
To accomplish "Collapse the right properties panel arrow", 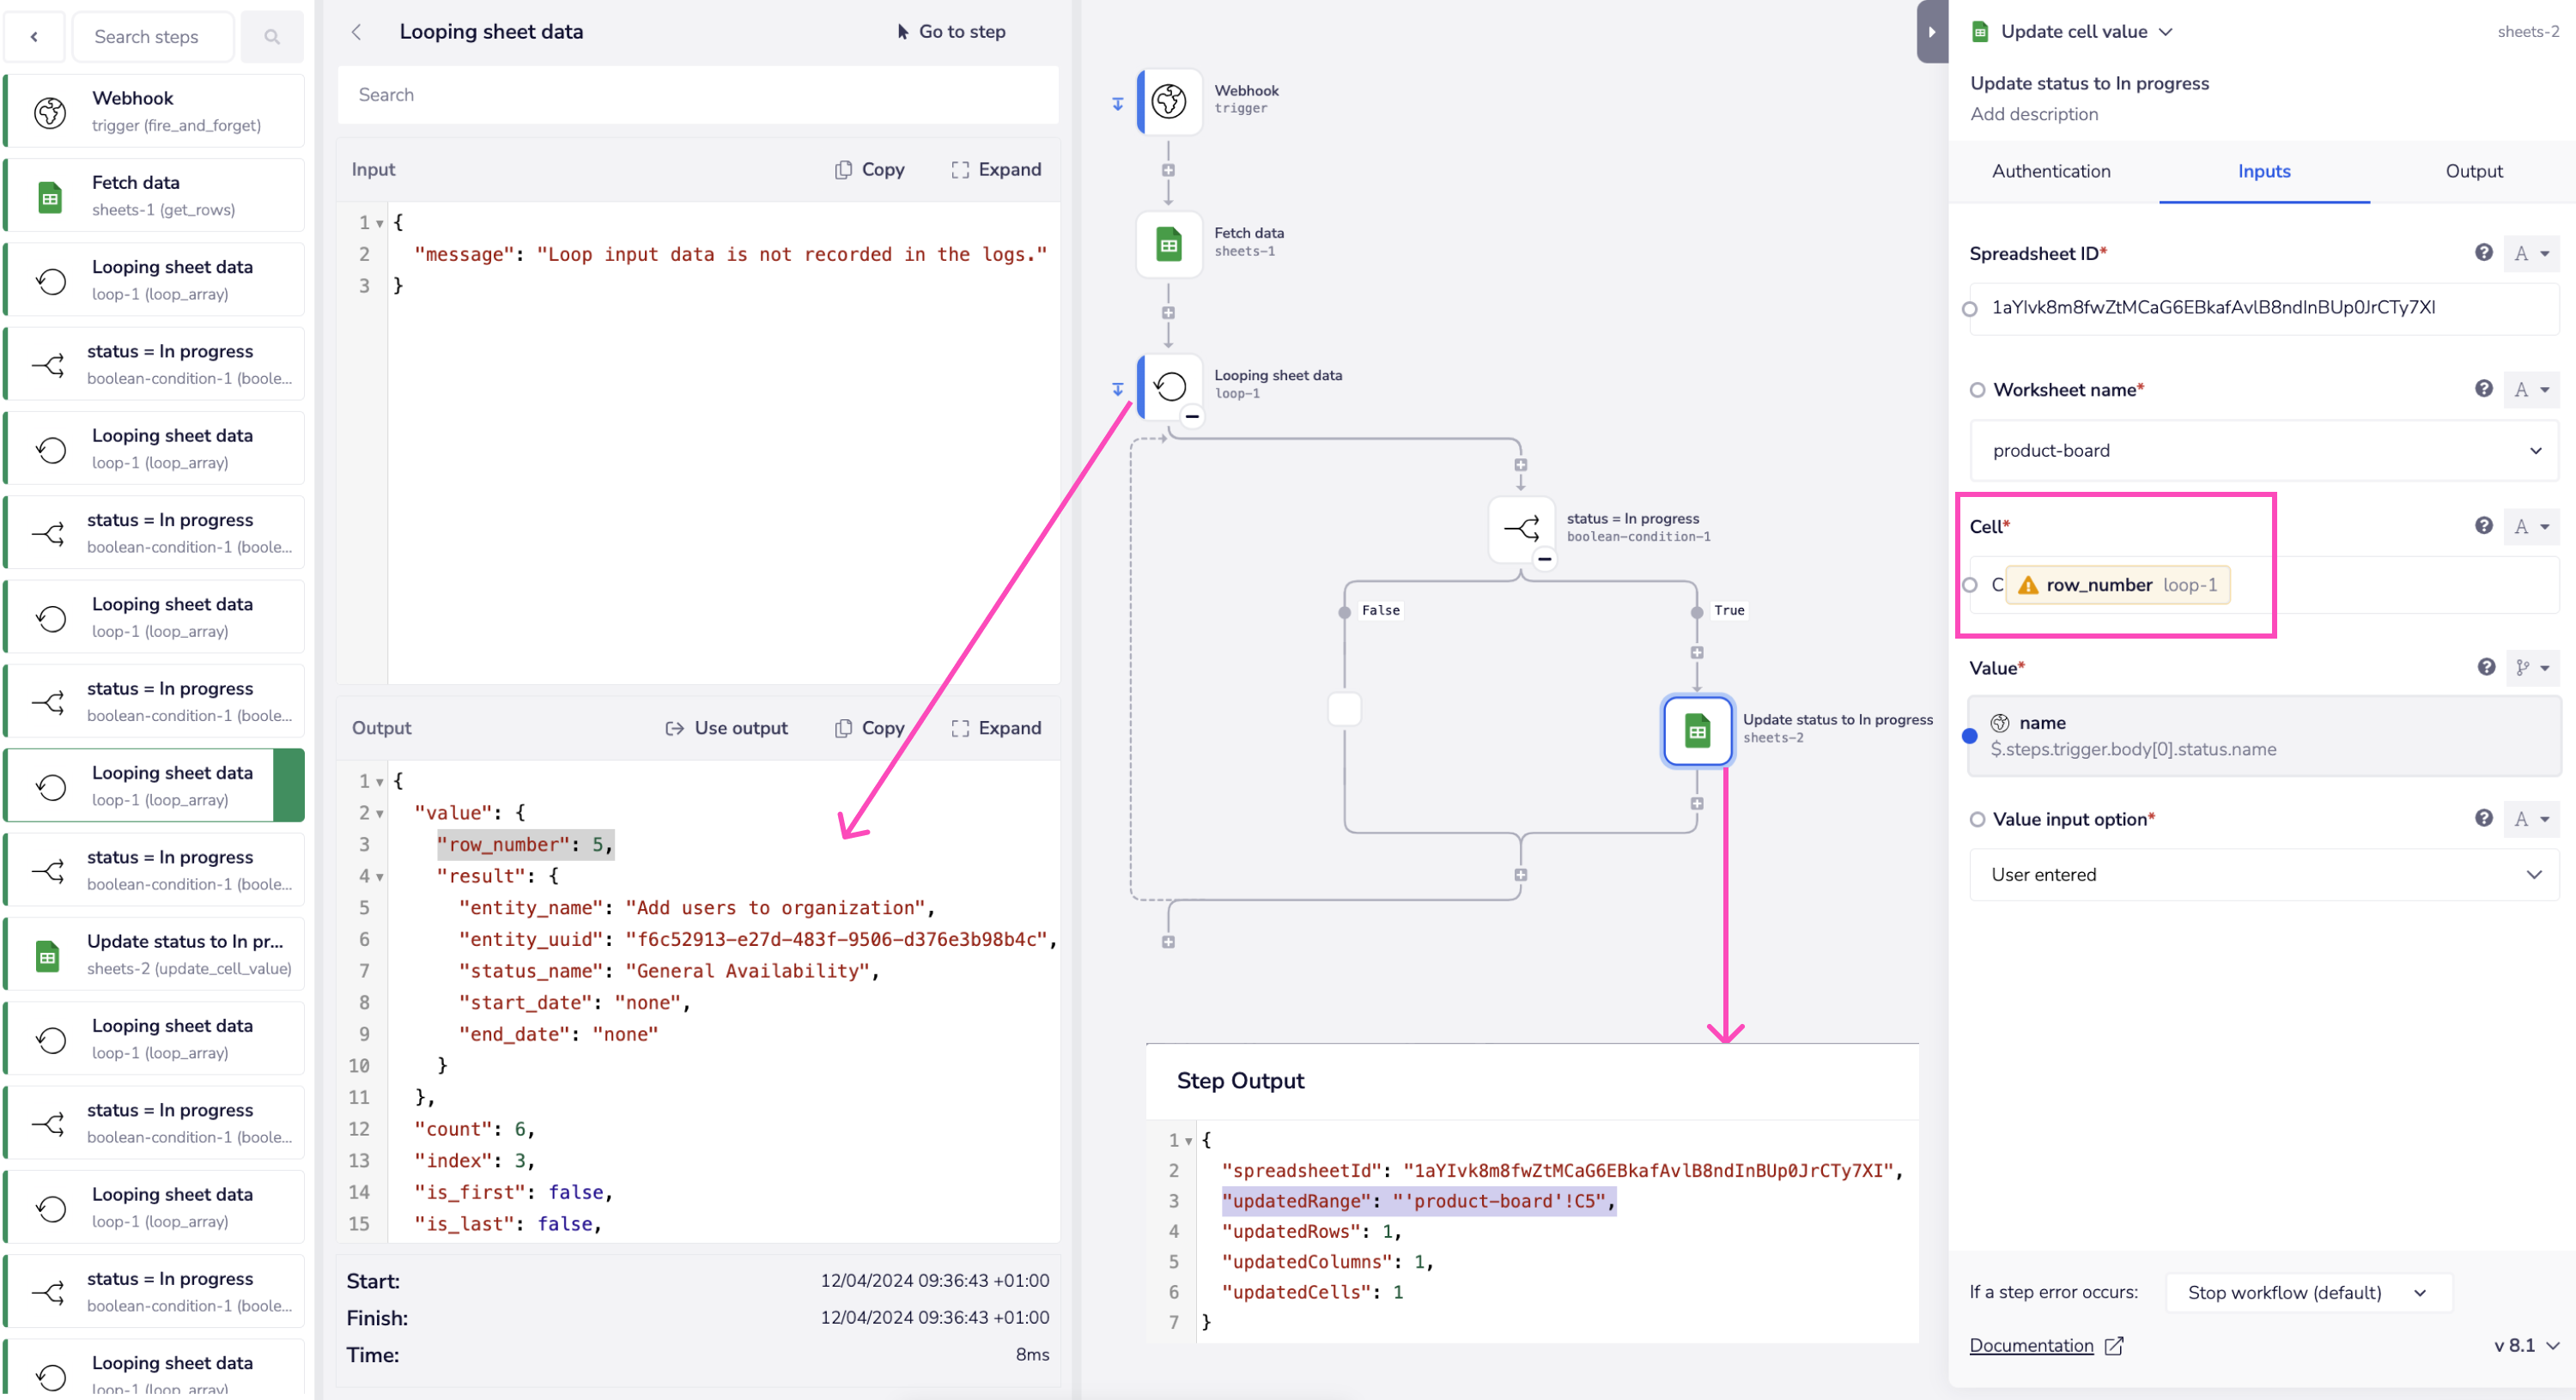I will tap(1931, 32).
